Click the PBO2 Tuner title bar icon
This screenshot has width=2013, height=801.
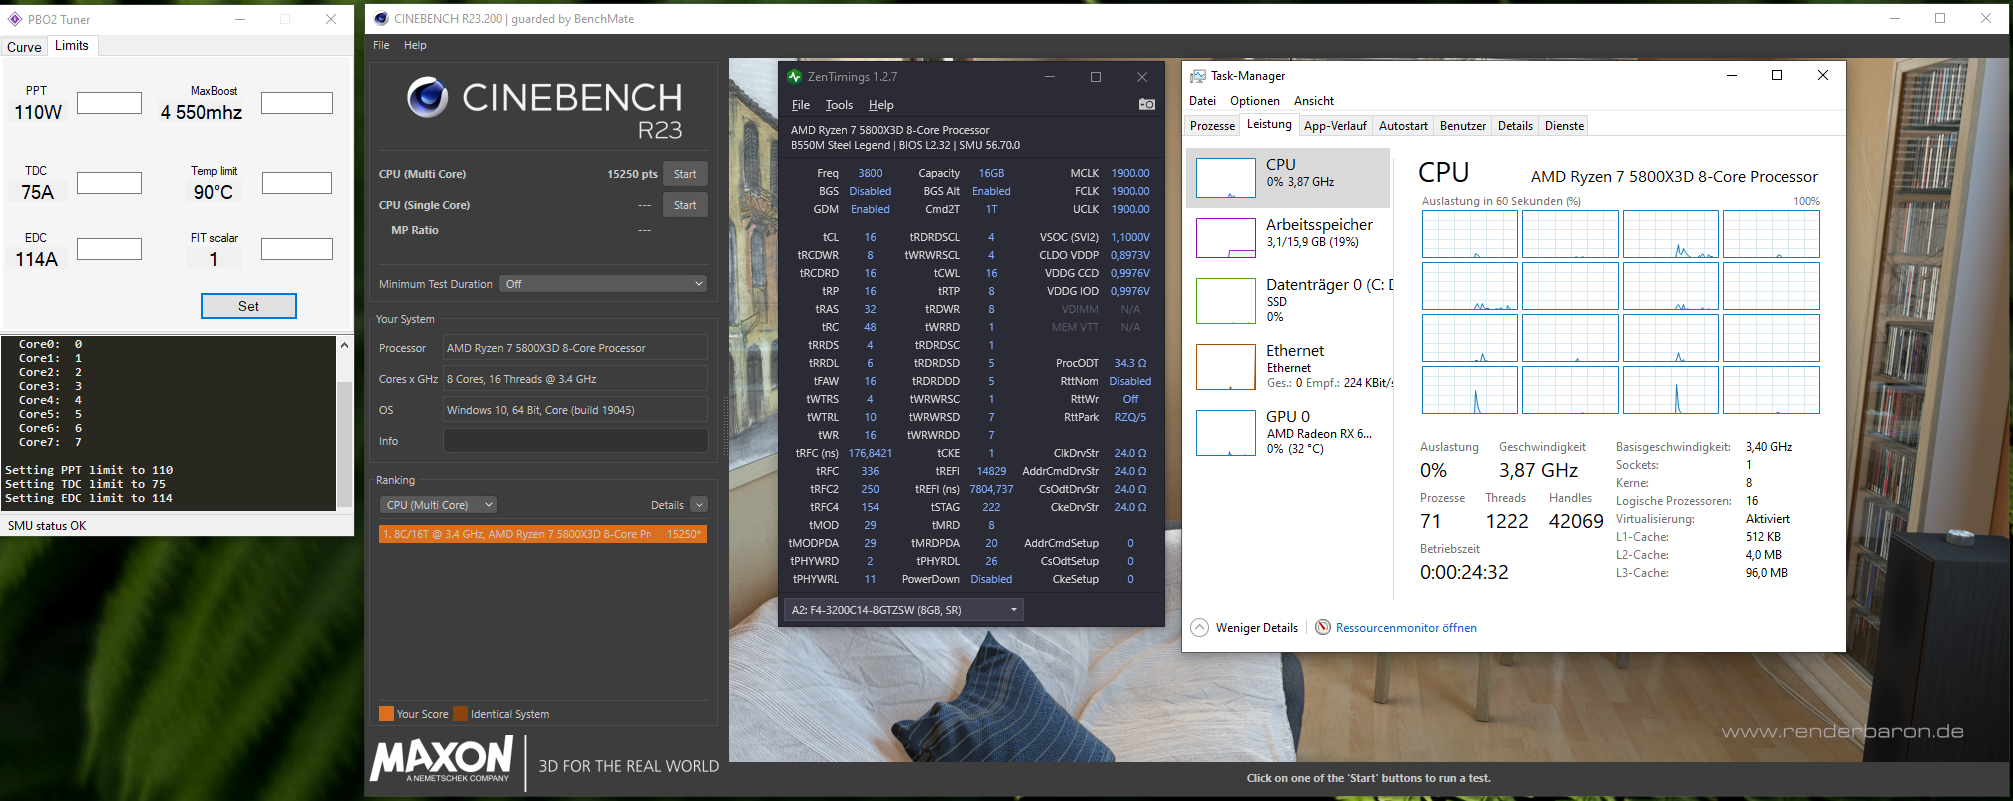tap(15, 19)
